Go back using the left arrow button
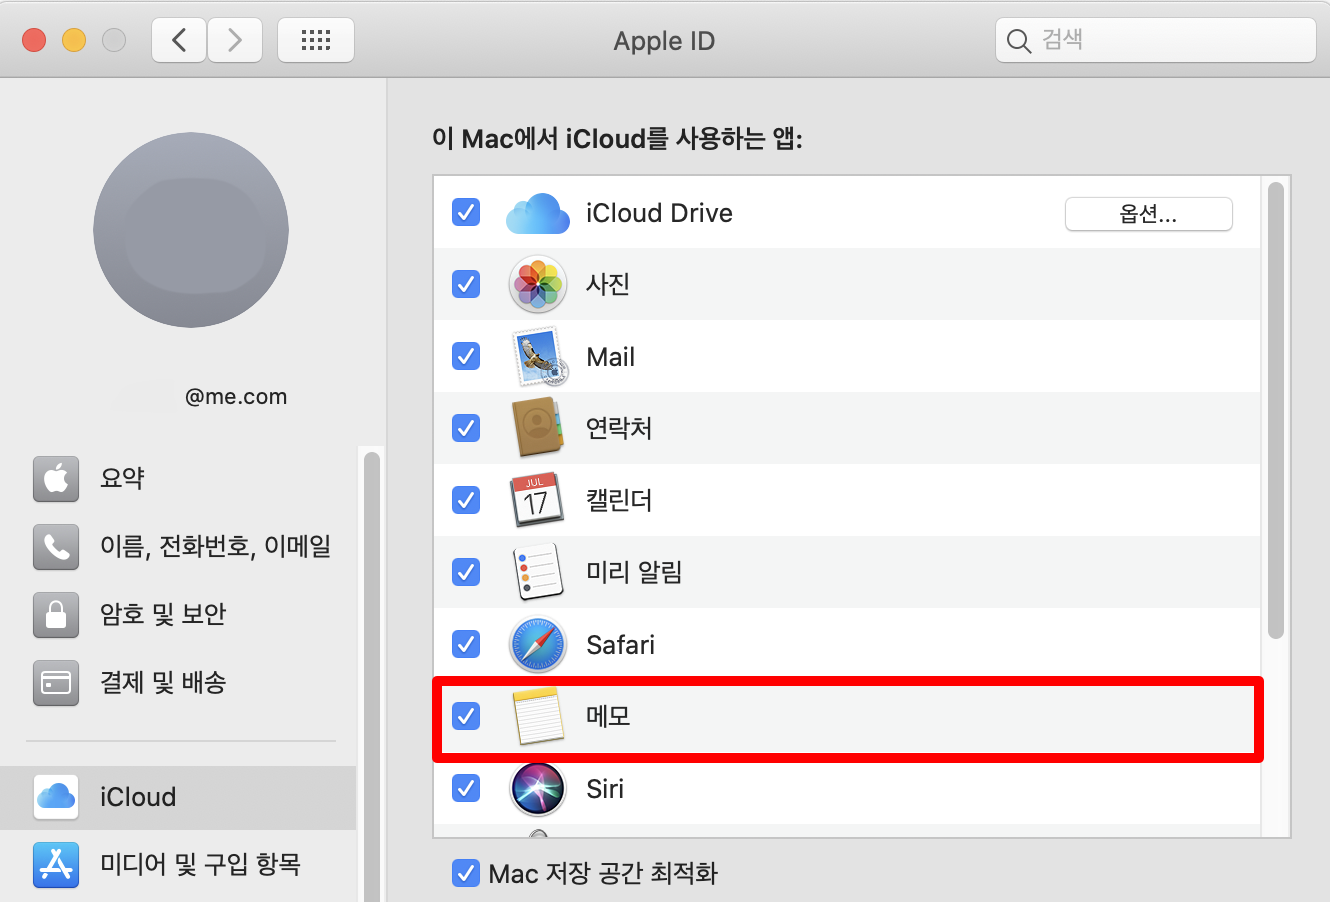This screenshot has width=1330, height=902. point(178,39)
